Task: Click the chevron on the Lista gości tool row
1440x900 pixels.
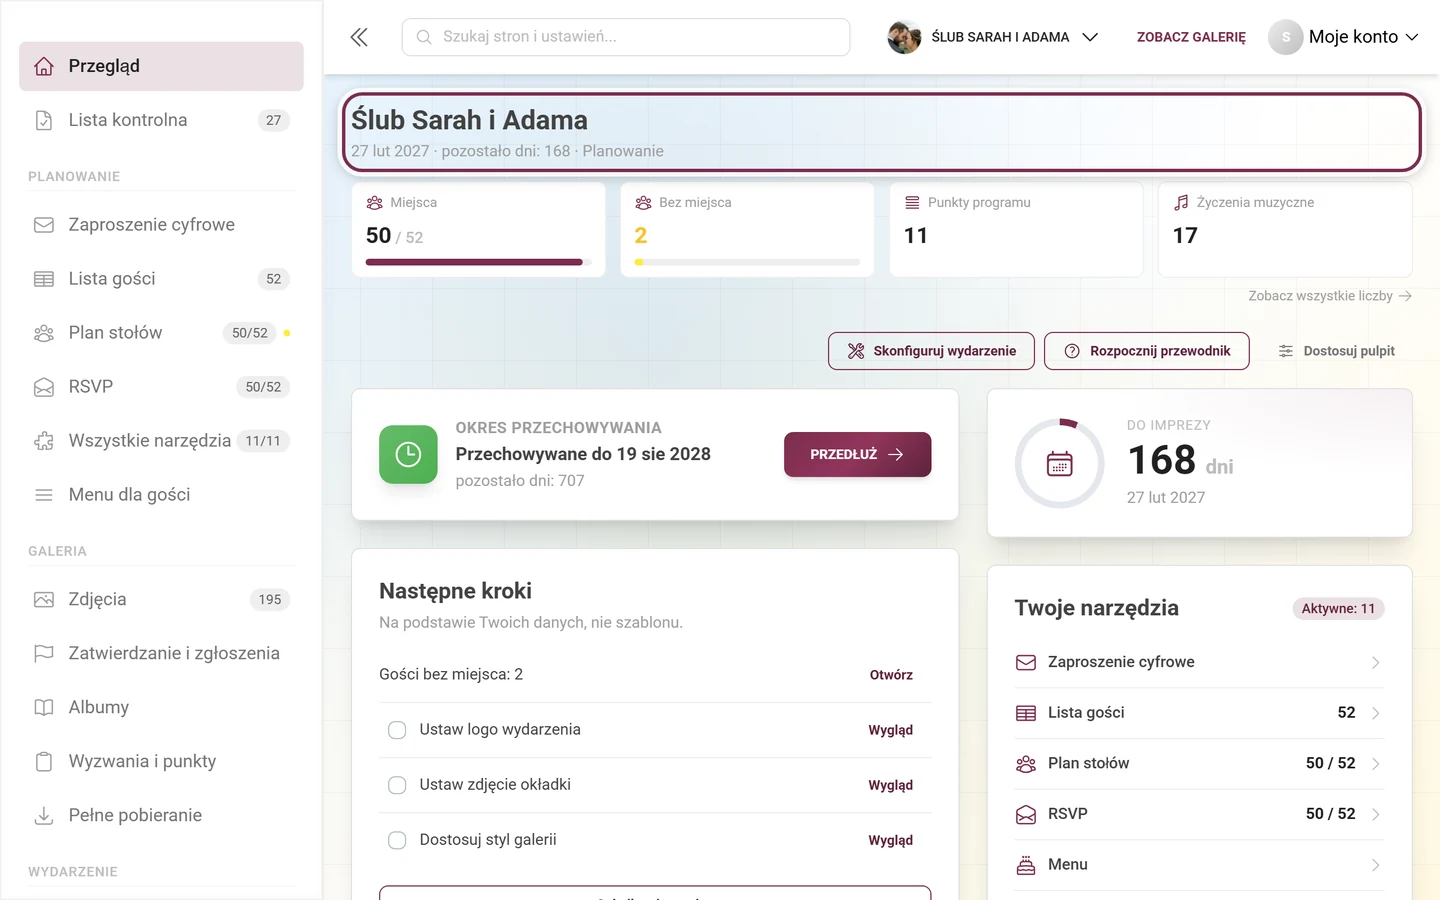Action: (1376, 713)
